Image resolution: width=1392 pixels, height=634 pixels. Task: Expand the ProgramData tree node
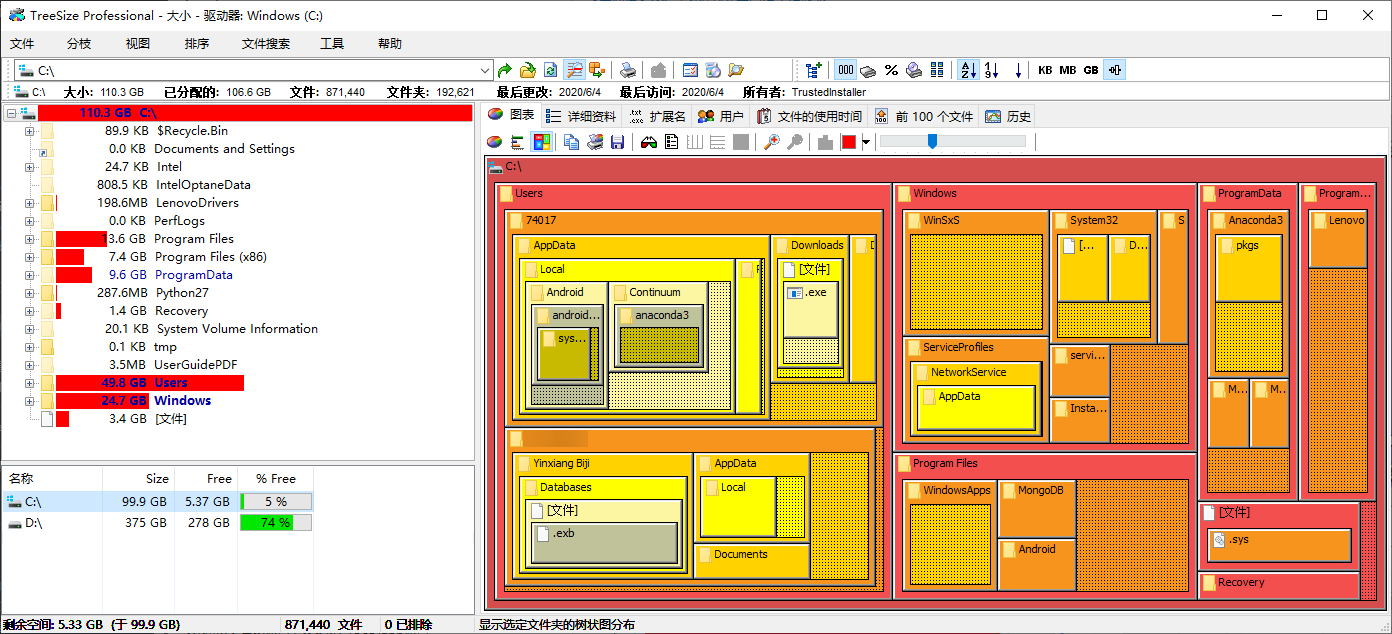29,275
